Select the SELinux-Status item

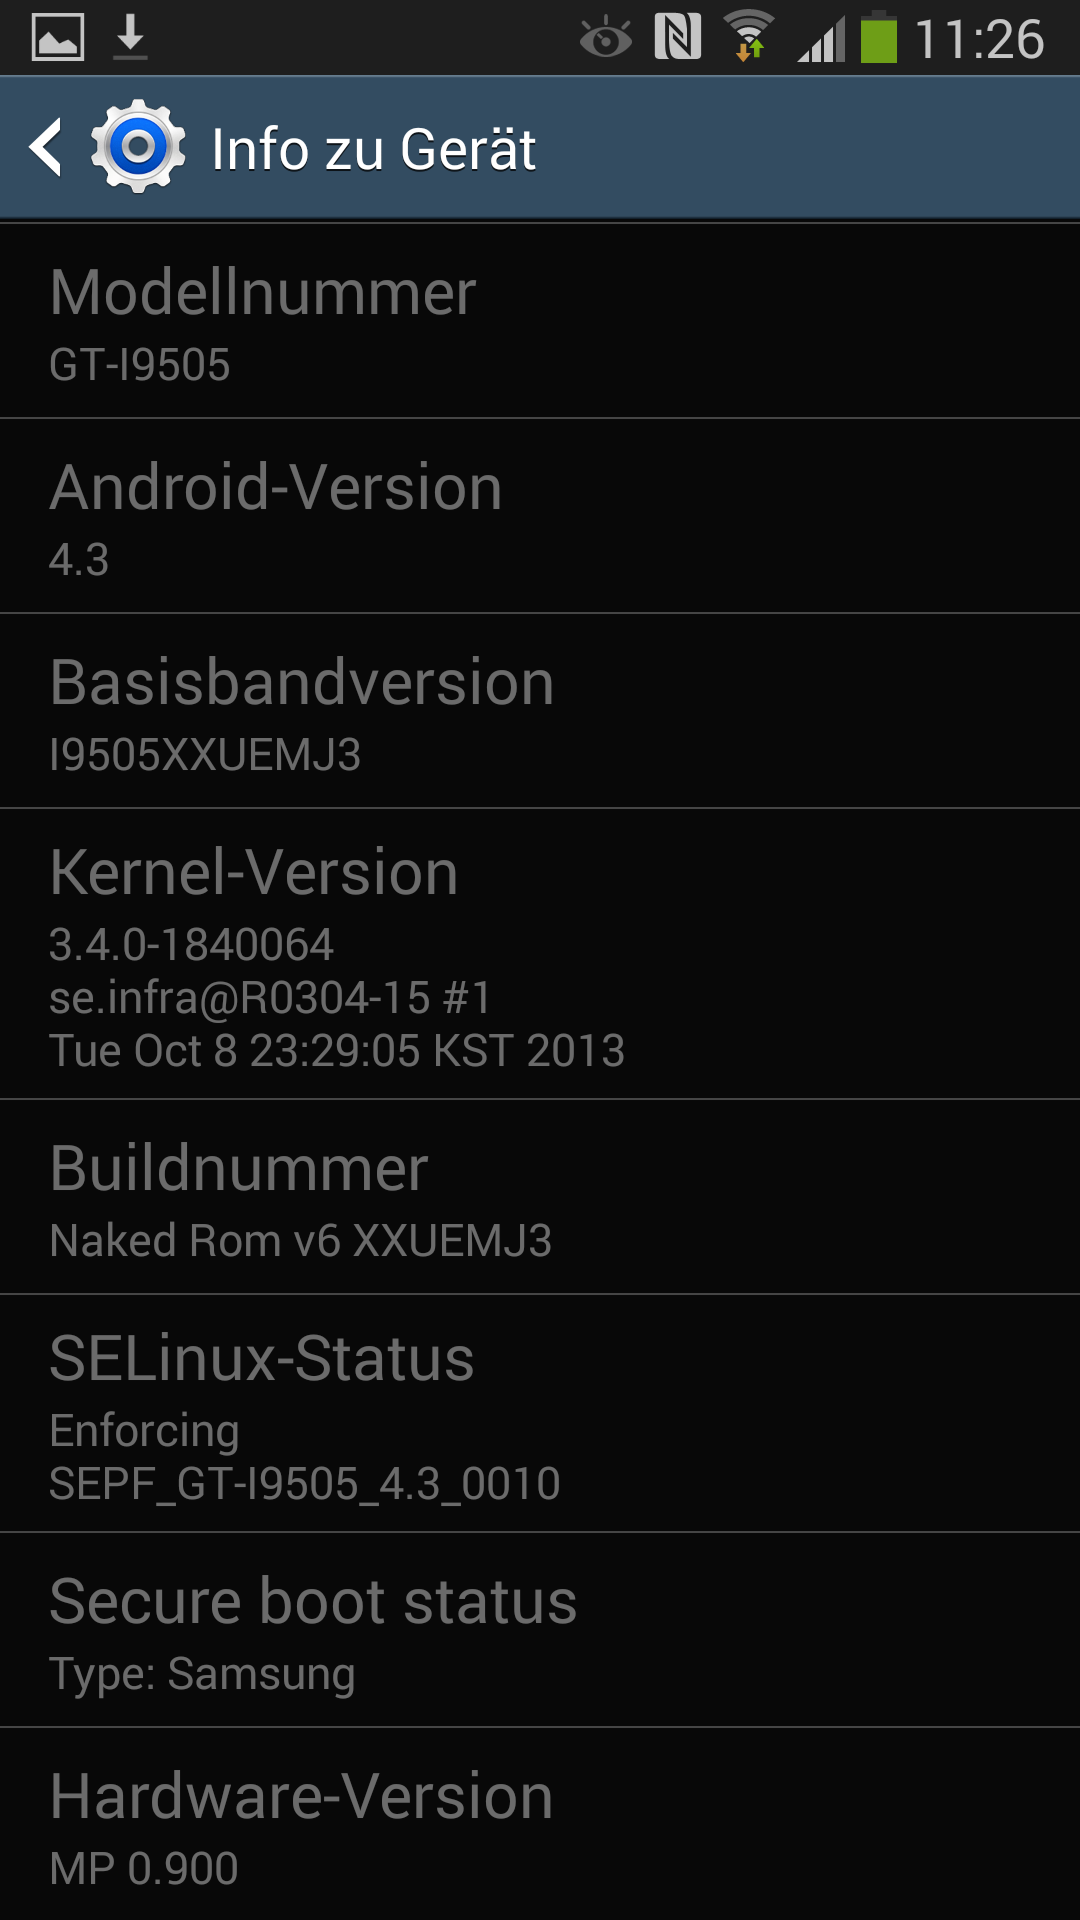[540, 1413]
